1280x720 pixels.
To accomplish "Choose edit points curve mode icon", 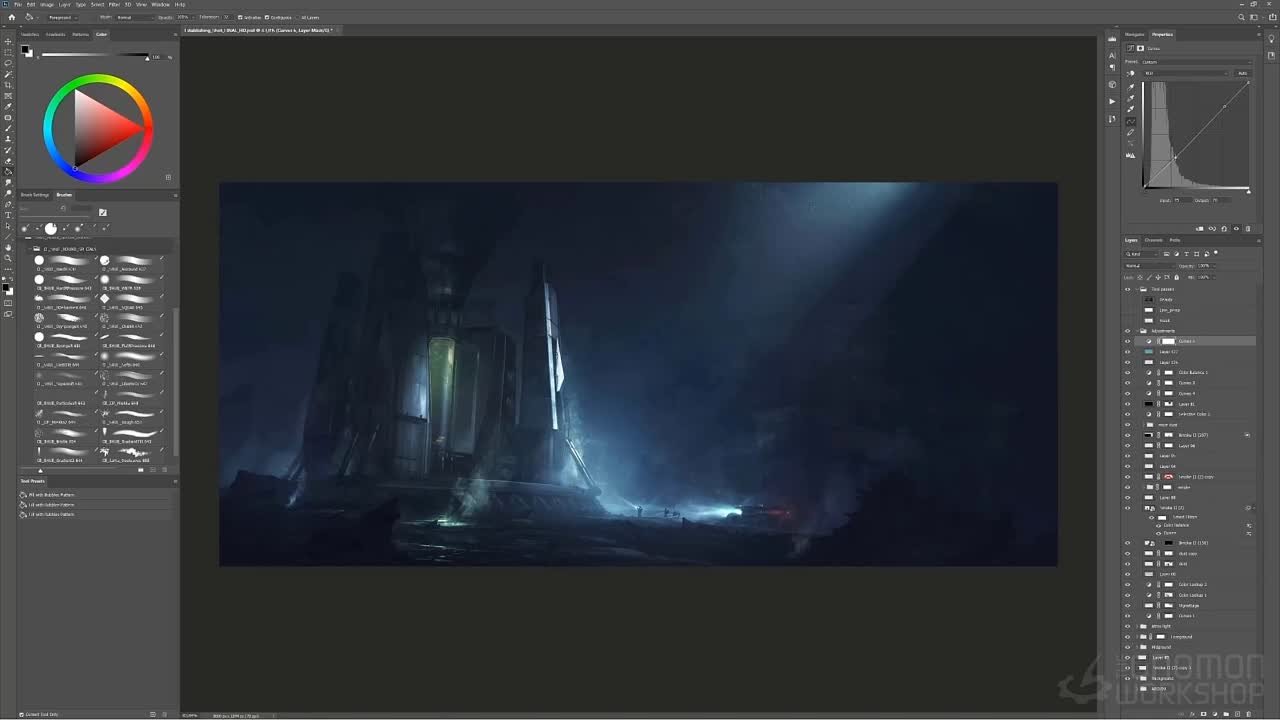I will [x=1131, y=121].
